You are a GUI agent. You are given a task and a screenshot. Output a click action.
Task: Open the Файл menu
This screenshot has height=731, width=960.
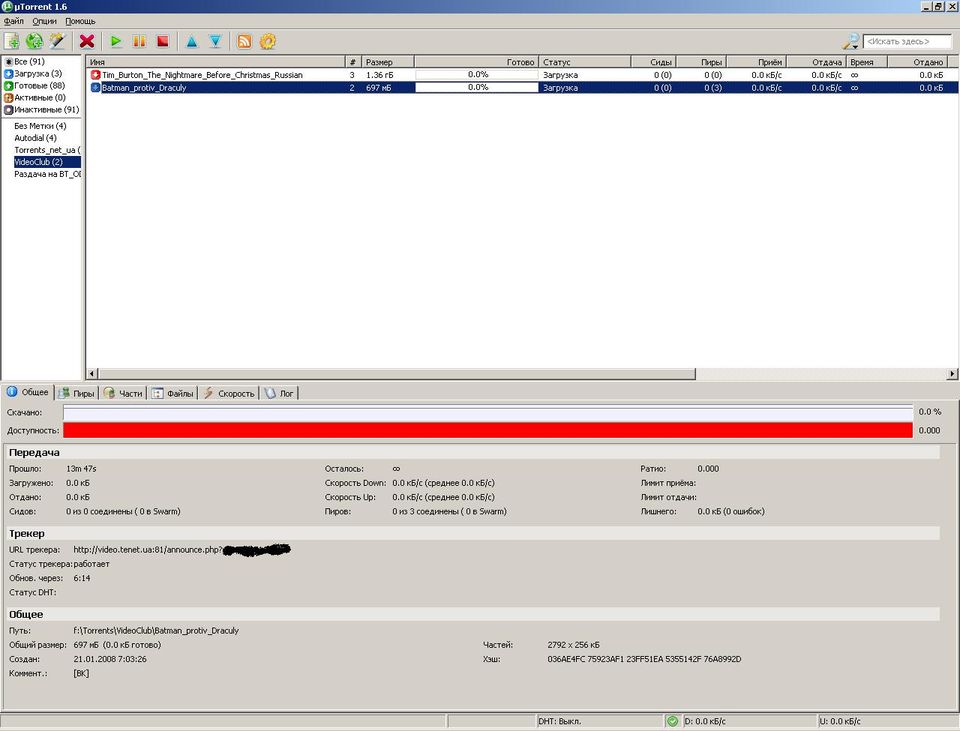click(x=14, y=21)
